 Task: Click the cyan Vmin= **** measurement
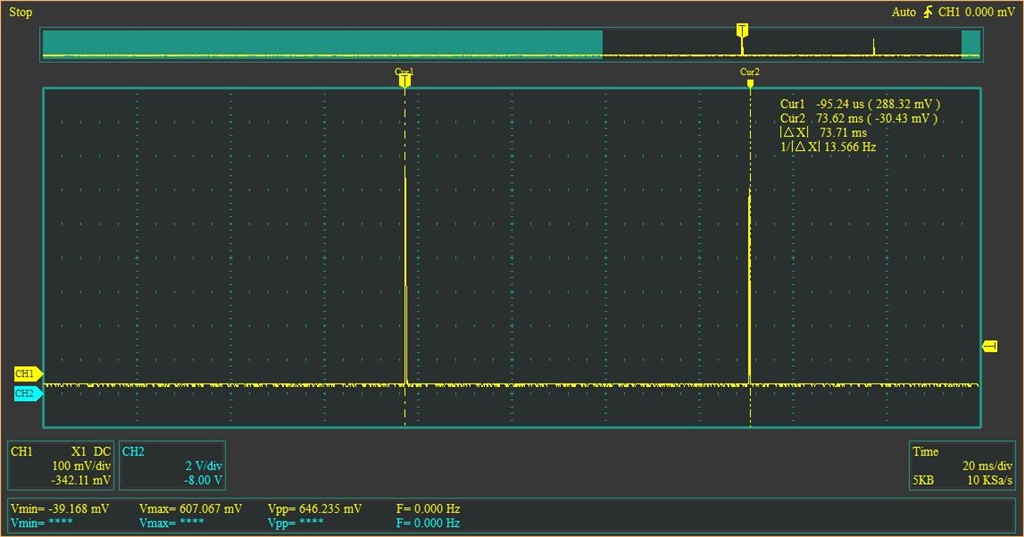42,523
